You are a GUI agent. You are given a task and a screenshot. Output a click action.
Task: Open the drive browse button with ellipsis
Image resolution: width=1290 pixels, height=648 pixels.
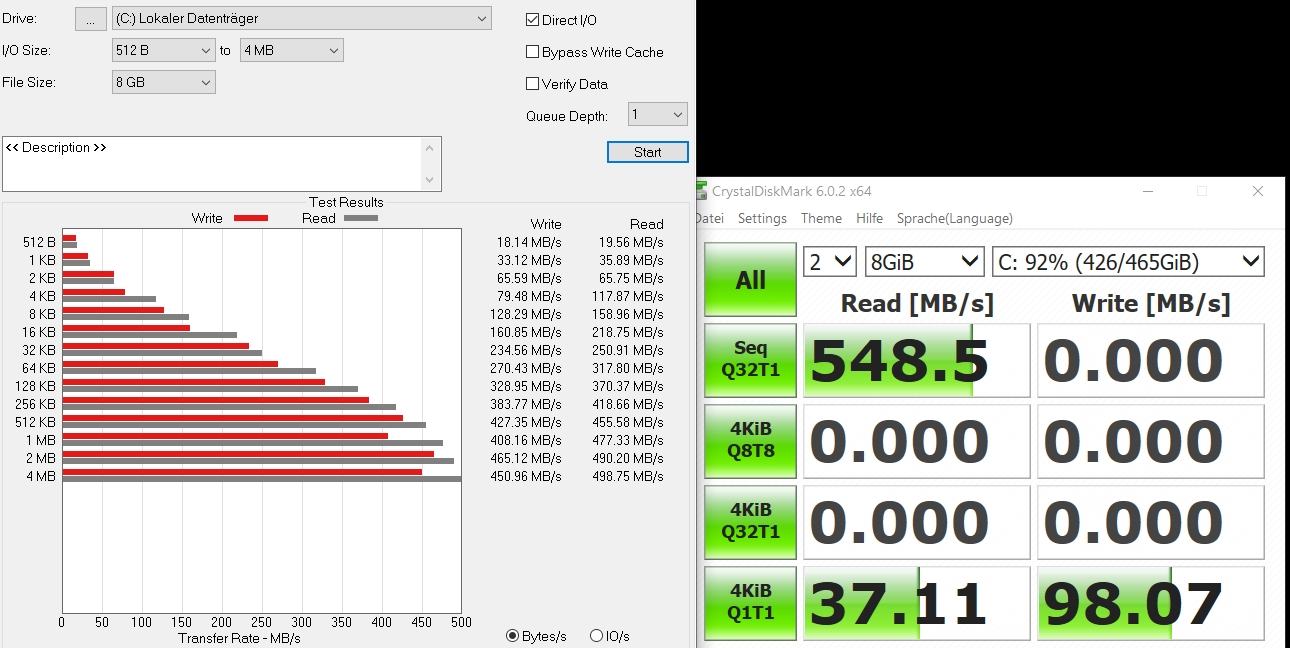(90, 18)
